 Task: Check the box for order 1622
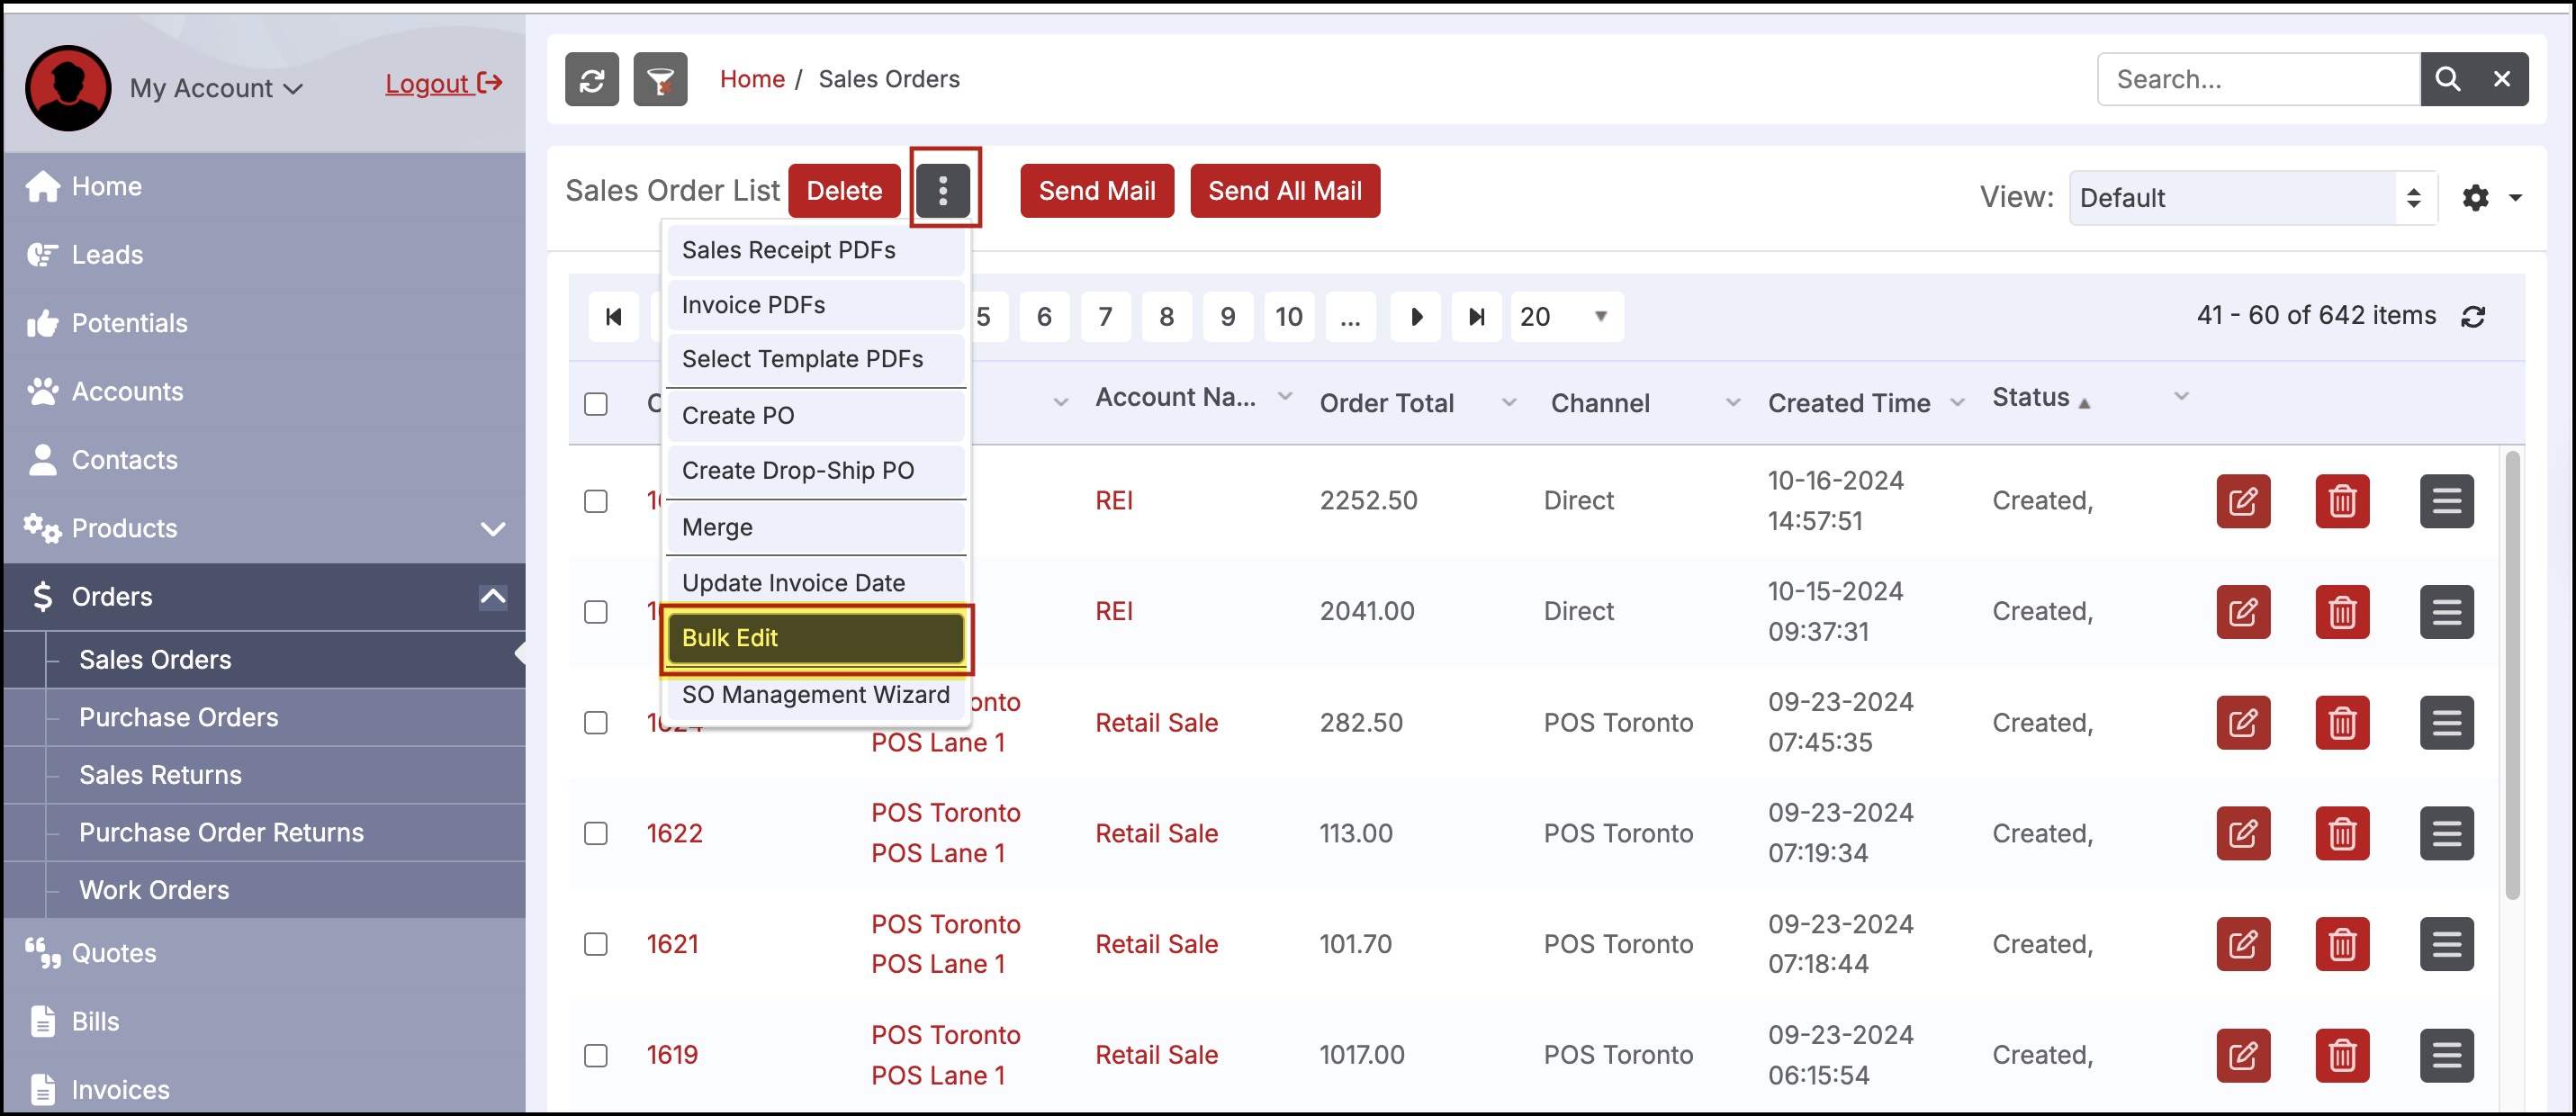[x=596, y=833]
